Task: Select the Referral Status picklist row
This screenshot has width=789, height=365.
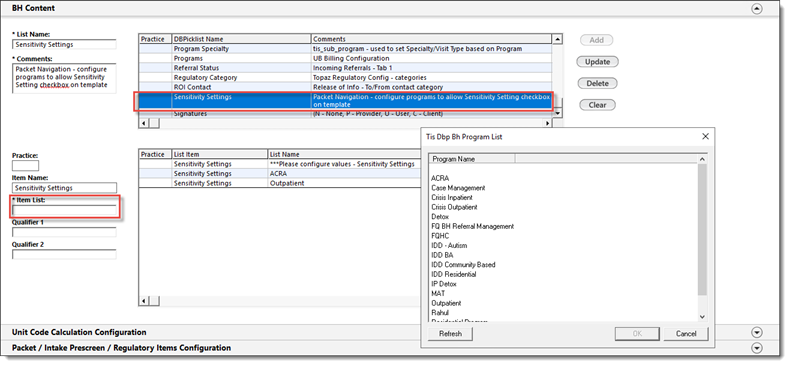Action: point(345,68)
